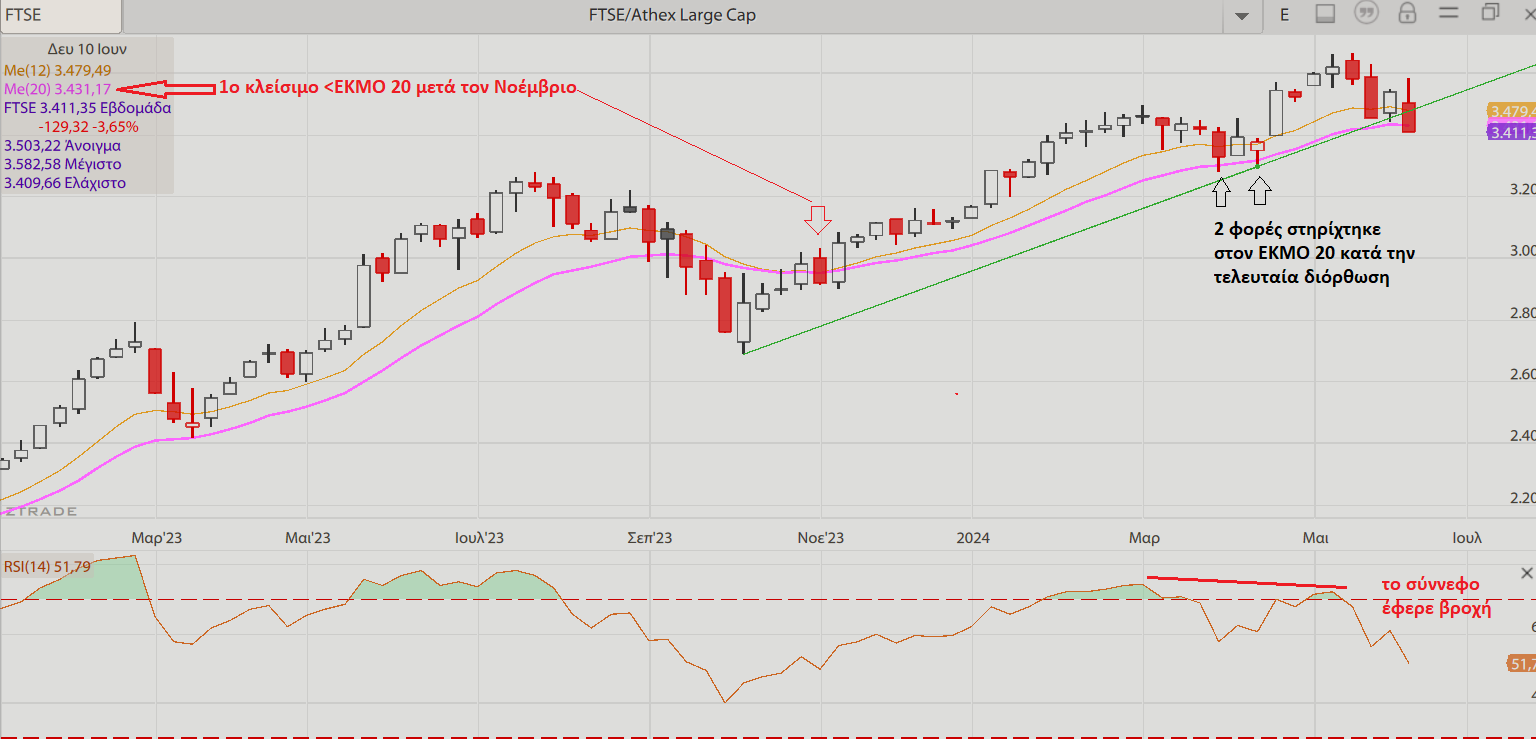Click the FTSE symbol input field
This screenshot has width=1536, height=739.
click(61, 15)
